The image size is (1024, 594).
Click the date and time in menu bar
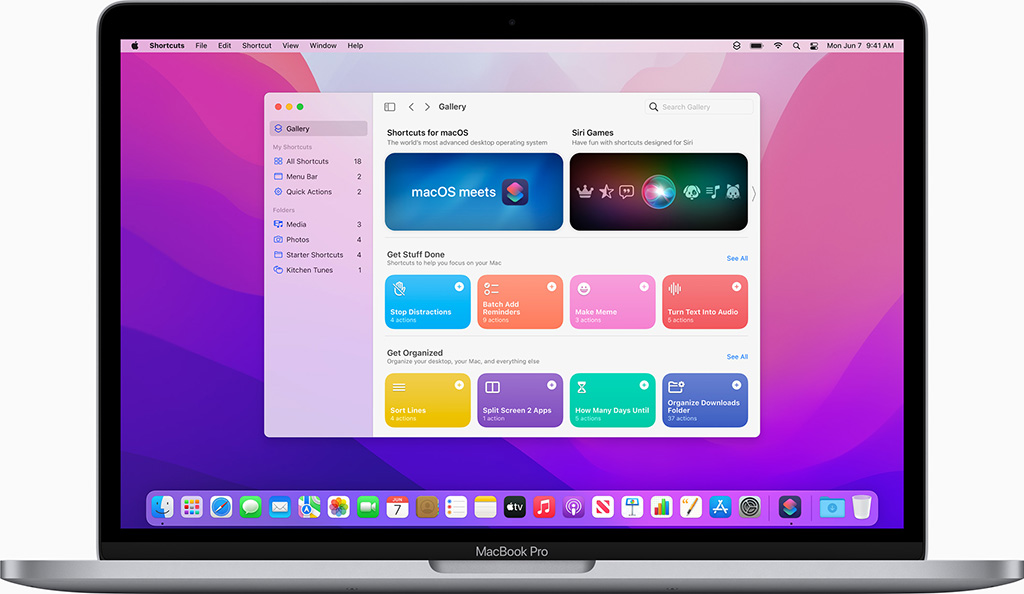coord(860,46)
